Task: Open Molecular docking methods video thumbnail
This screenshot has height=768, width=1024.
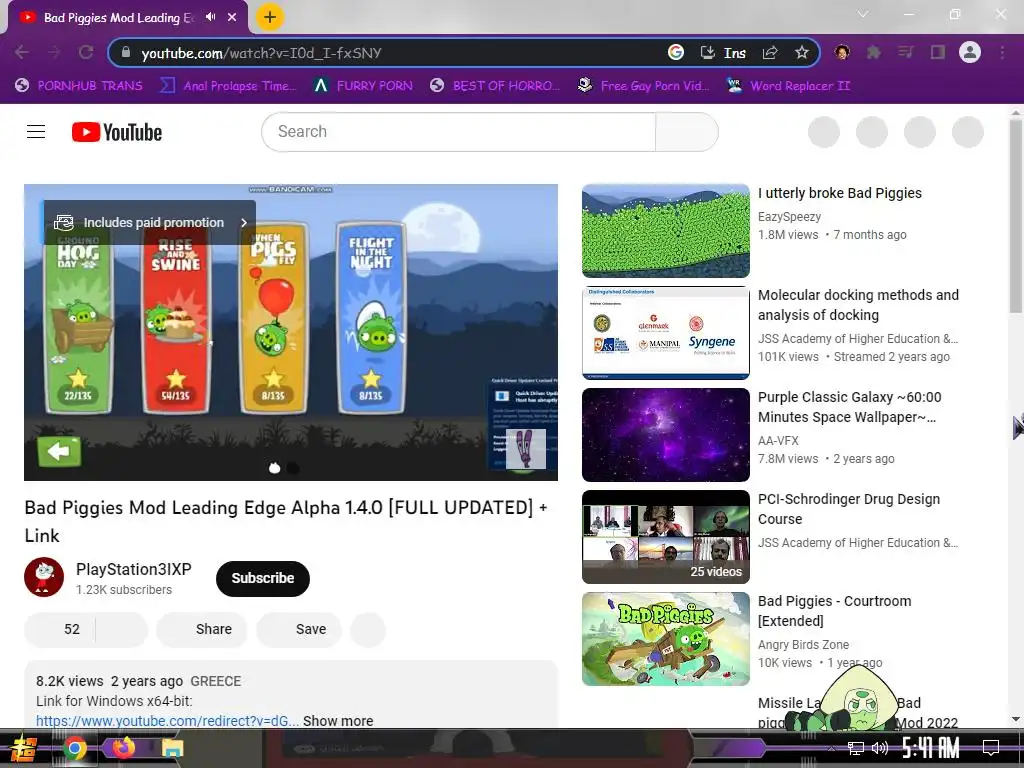Action: (665, 332)
